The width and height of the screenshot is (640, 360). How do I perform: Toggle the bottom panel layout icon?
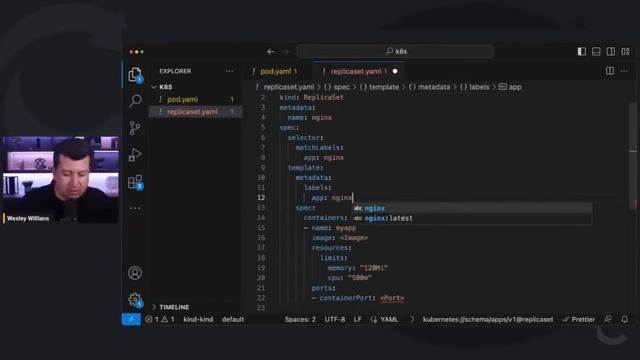596,51
